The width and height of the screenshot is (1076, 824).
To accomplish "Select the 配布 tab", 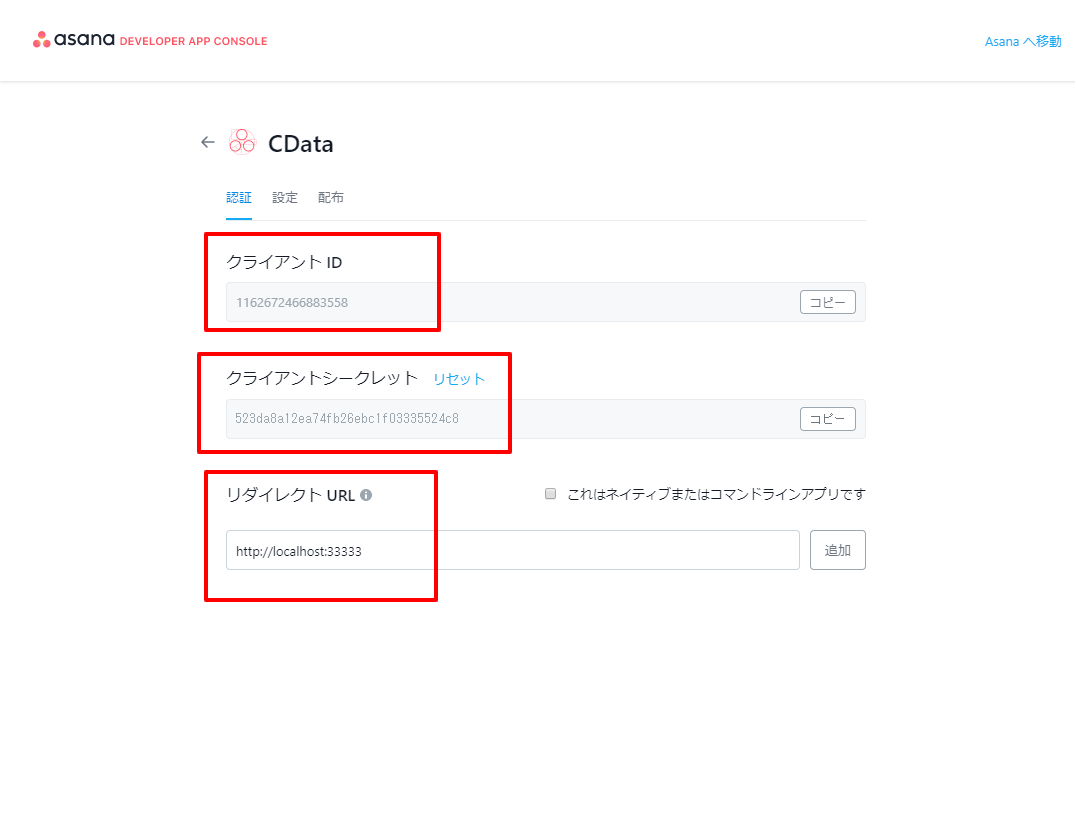I will pyautogui.click(x=331, y=198).
